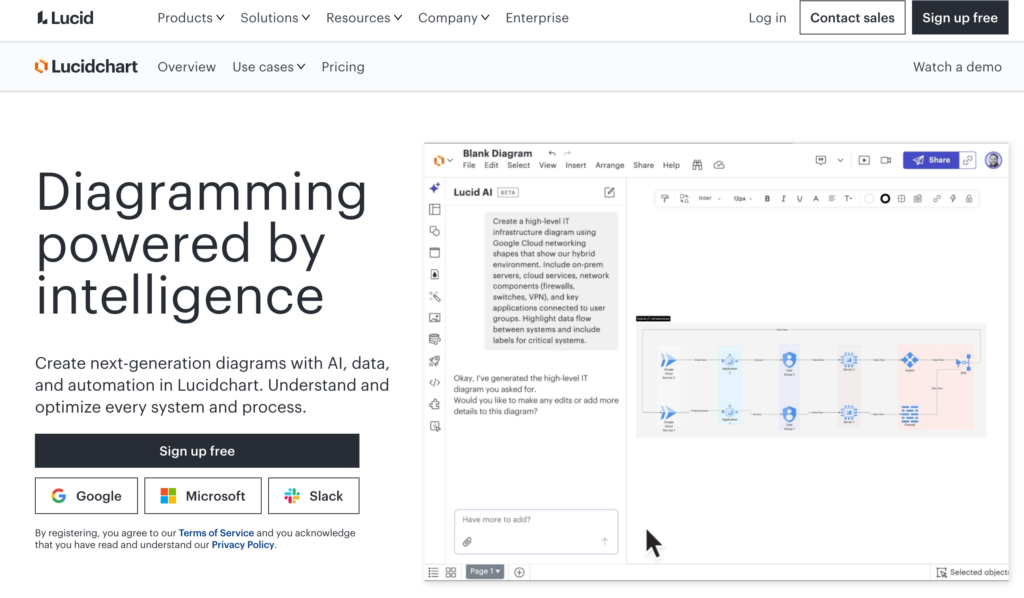The height and width of the screenshot is (598, 1024).
Task: Click the redo arrow next to Blank Diagram
Action: pyautogui.click(x=567, y=153)
